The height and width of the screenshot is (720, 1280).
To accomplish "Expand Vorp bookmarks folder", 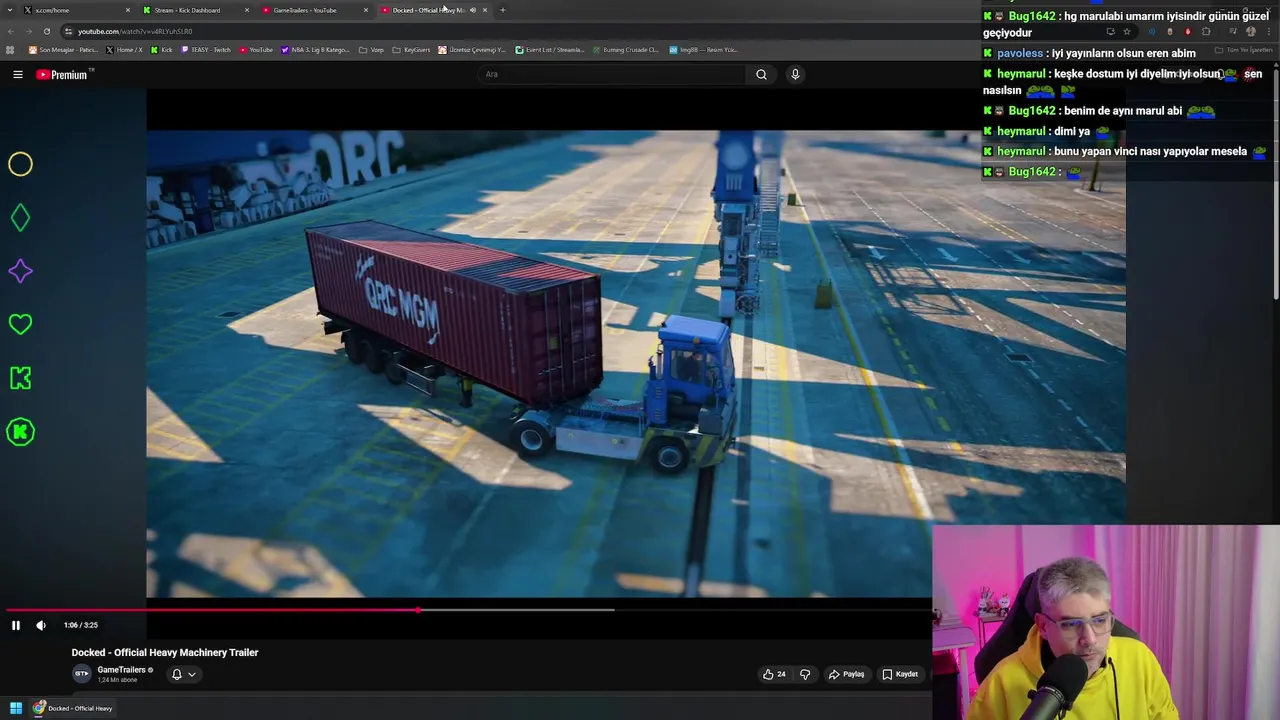I will pos(371,49).
